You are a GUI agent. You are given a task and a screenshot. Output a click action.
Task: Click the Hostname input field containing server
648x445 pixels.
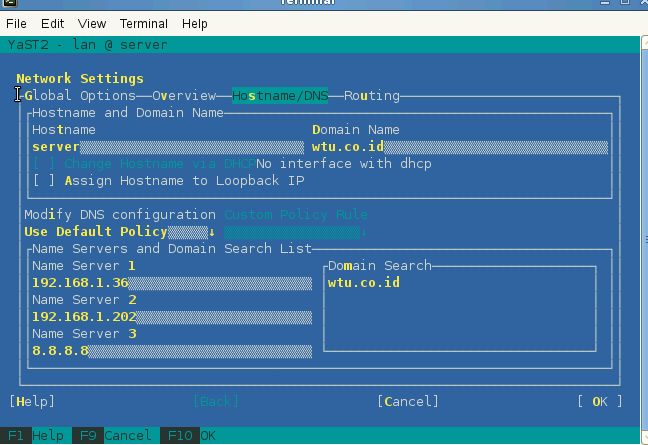[168, 147]
